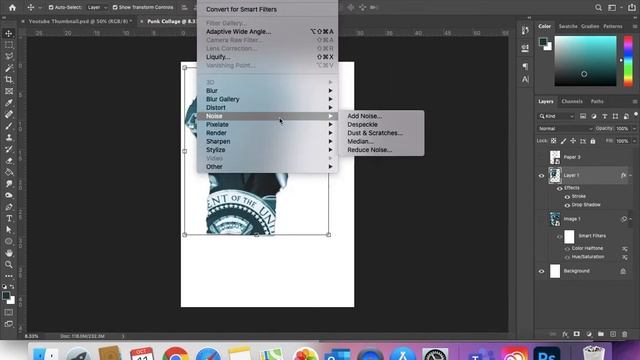The height and width of the screenshot is (360, 640).
Task: Collapse Layer 1 effects list arrow
Action: click(x=631, y=176)
